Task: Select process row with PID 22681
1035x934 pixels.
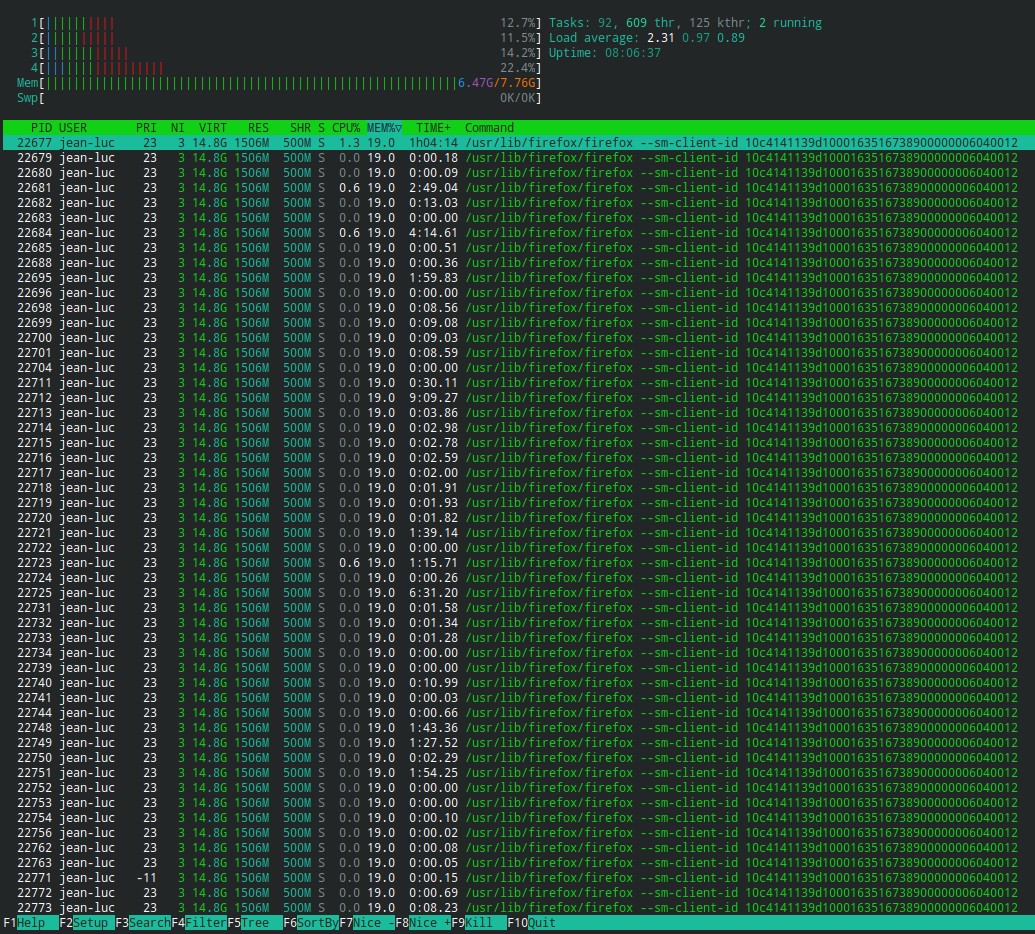Action: click(x=518, y=187)
